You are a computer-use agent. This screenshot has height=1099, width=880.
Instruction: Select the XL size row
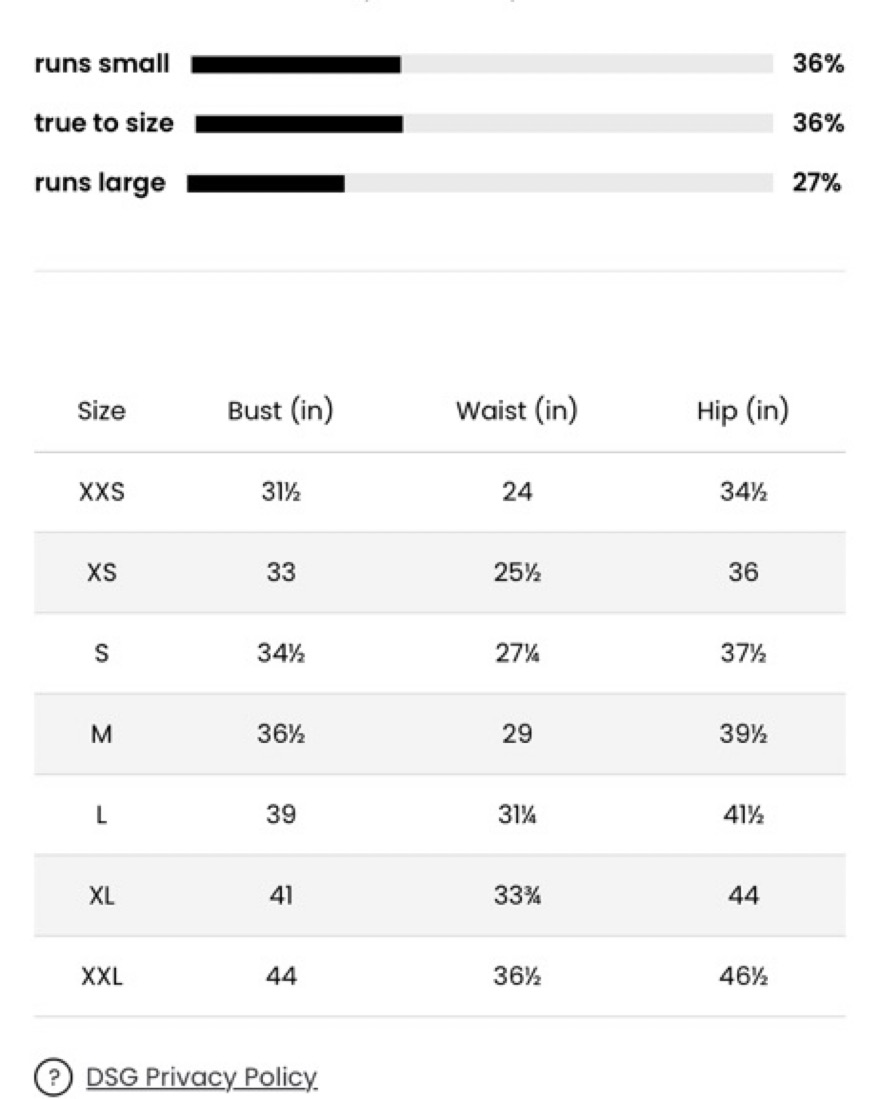coord(440,895)
